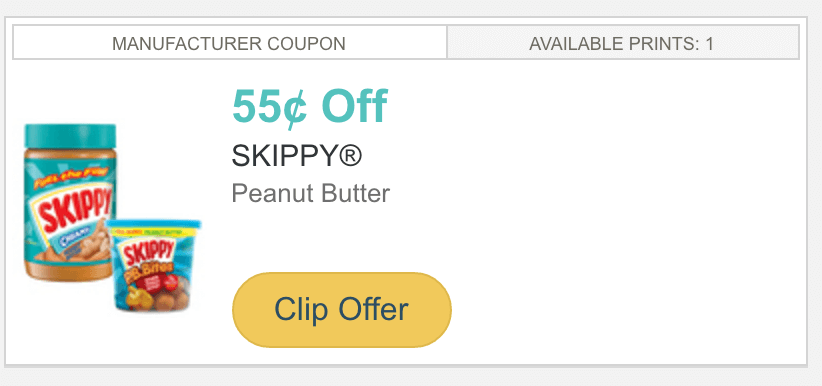Click the Clip Offer button
The width and height of the screenshot is (822, 386).
pyautogui.click(x=342, y=309)
